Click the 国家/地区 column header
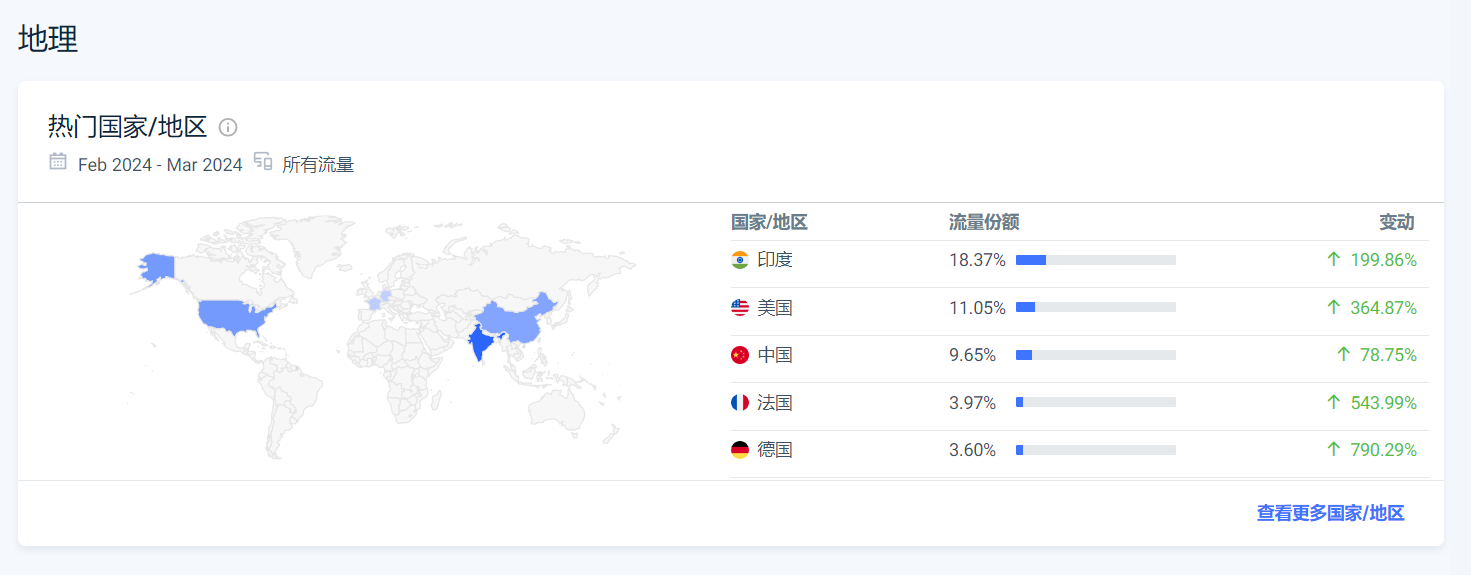The height and width of the screenshot is (575, 1471). (769, 222)
